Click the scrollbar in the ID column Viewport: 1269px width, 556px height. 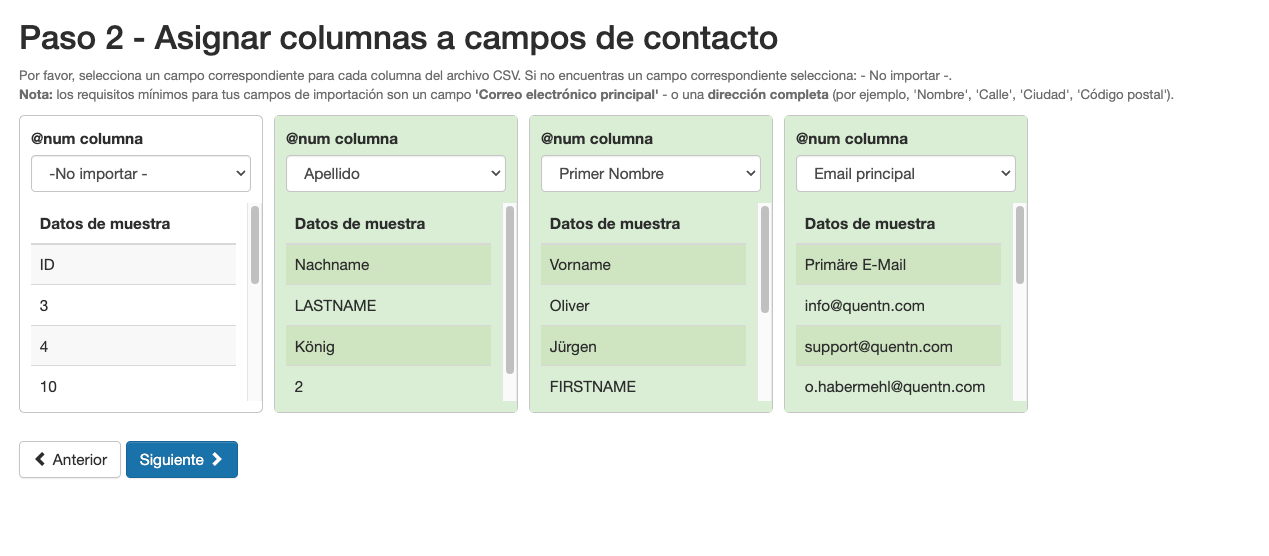coord(255,245)
